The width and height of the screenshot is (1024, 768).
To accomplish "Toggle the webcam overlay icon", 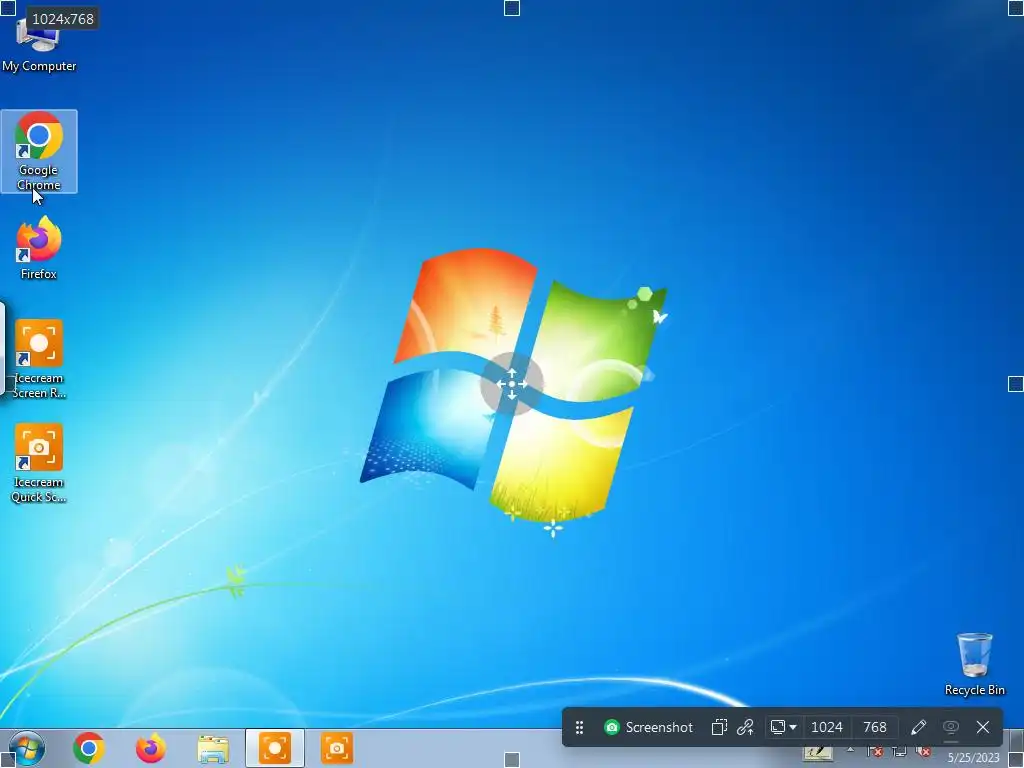I will click(x=951, y=727).
